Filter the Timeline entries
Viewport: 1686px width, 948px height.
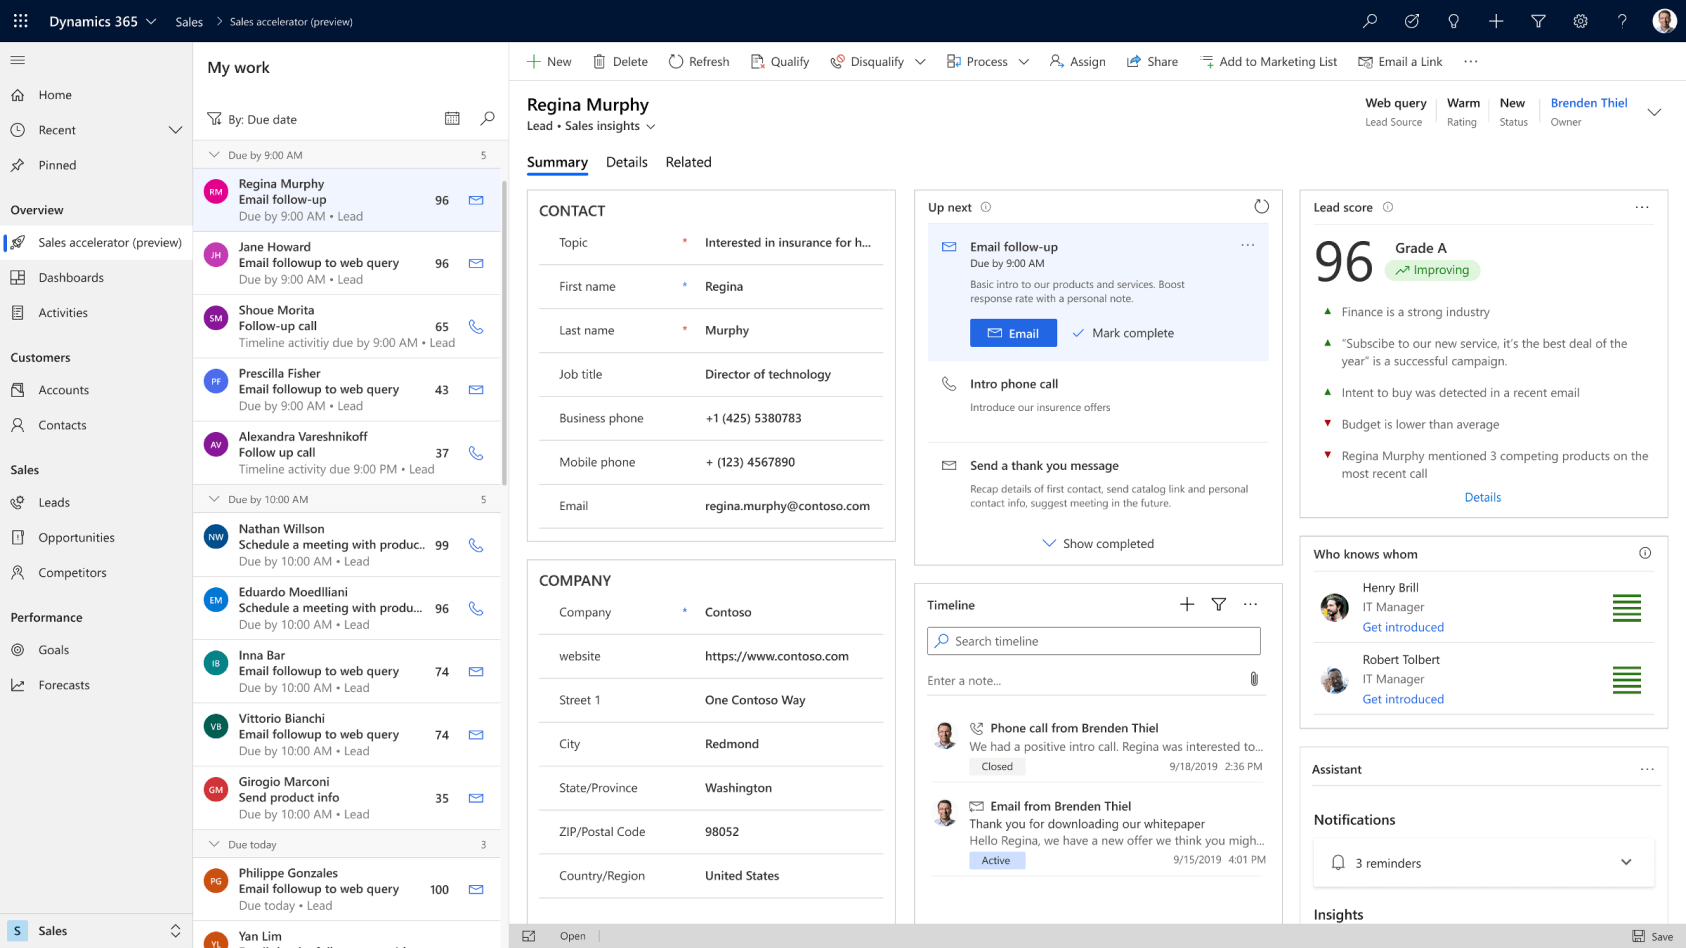point(1219,605)
